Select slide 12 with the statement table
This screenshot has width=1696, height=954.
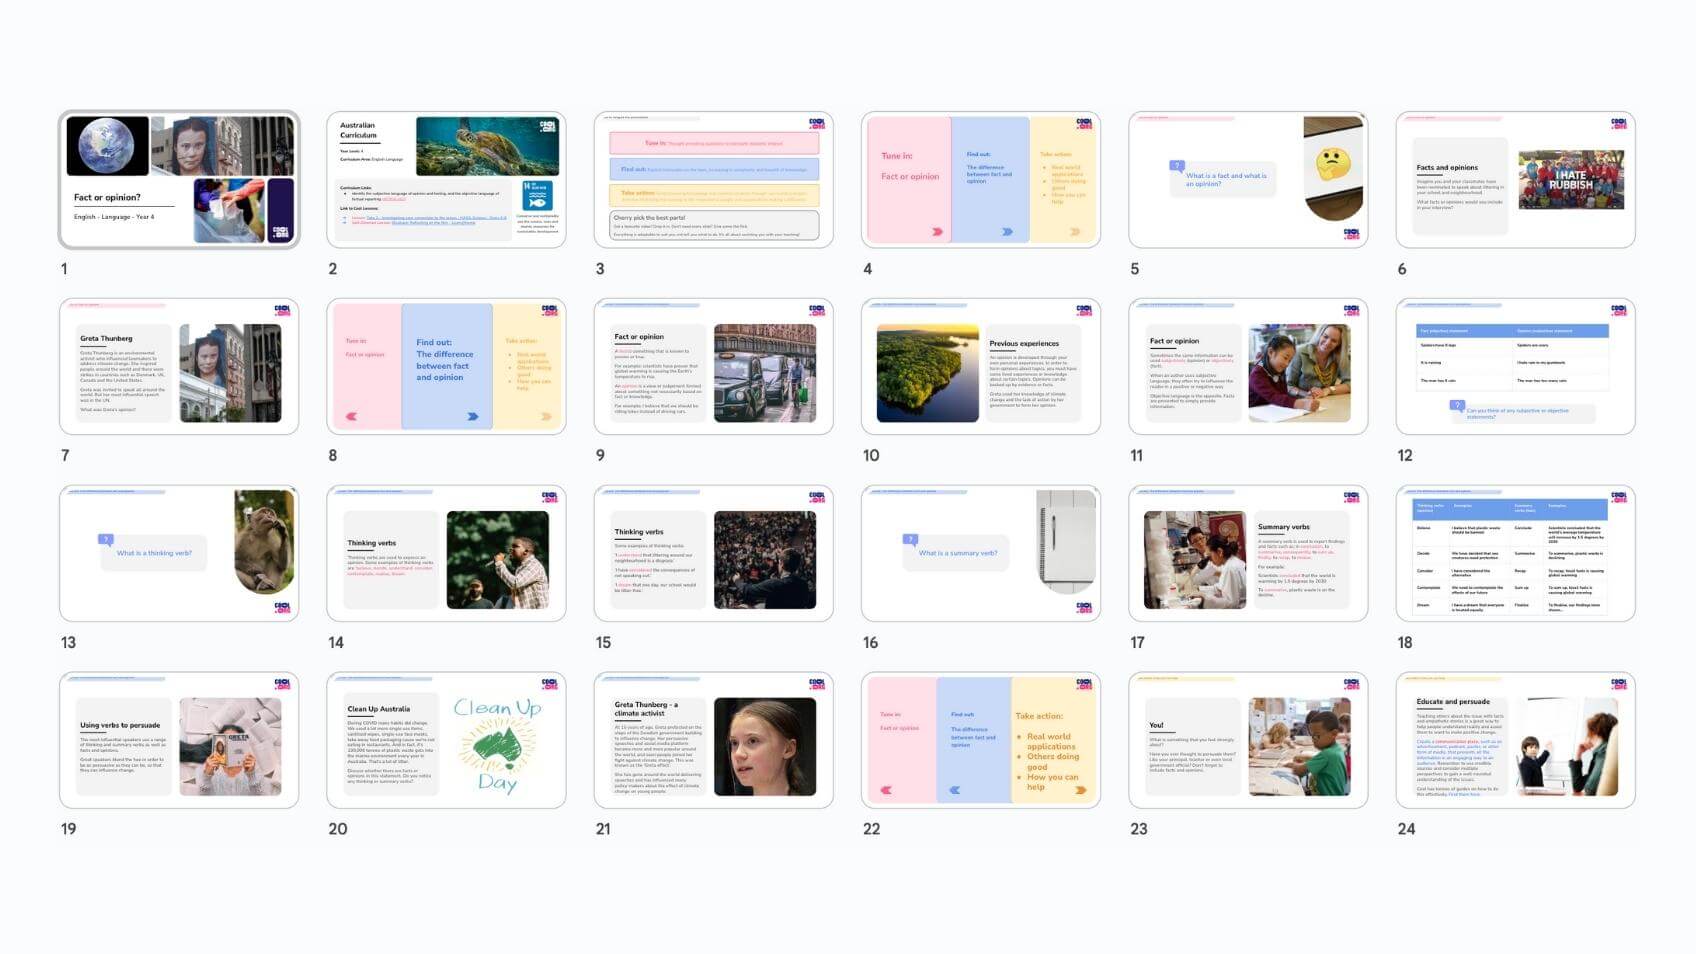[x=1515, y=367]
